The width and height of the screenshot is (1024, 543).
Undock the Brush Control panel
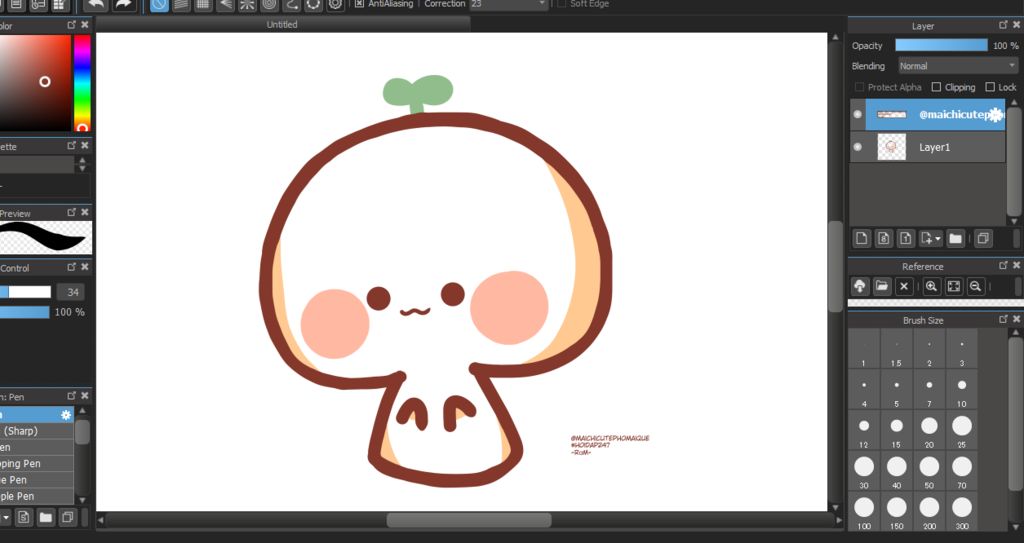(x=72, y=267)
